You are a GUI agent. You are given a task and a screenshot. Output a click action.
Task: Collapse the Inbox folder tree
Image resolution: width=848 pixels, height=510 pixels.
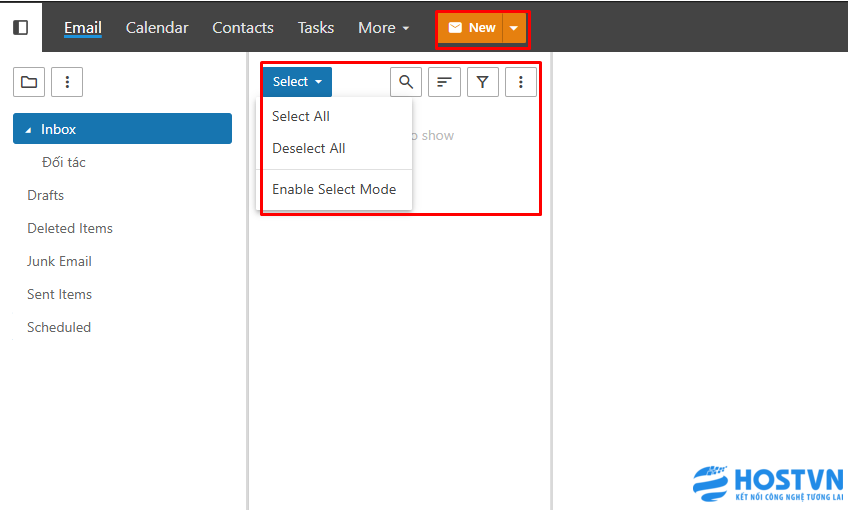[x=28, y=130]
